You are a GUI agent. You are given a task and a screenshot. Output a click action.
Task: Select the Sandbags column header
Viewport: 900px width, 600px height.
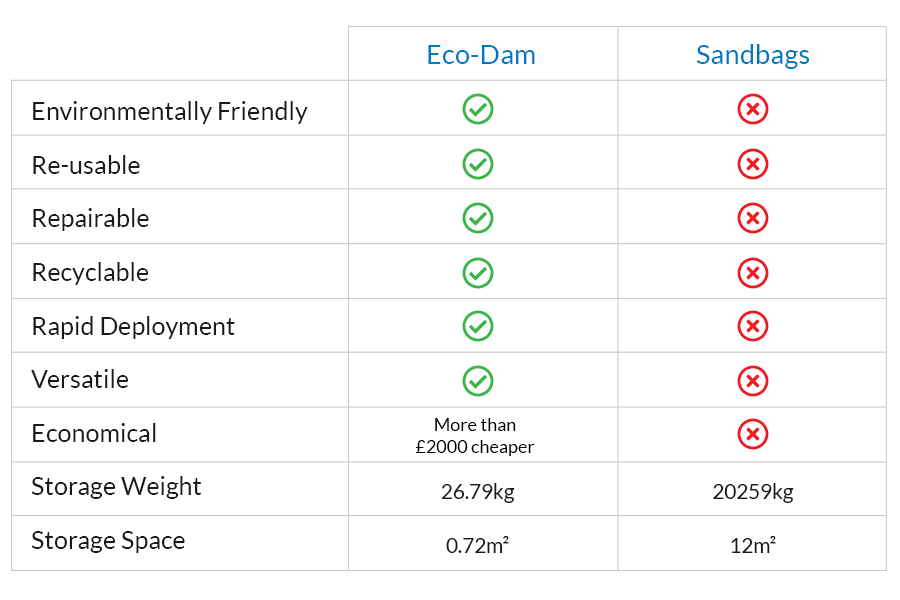point(752,55)
